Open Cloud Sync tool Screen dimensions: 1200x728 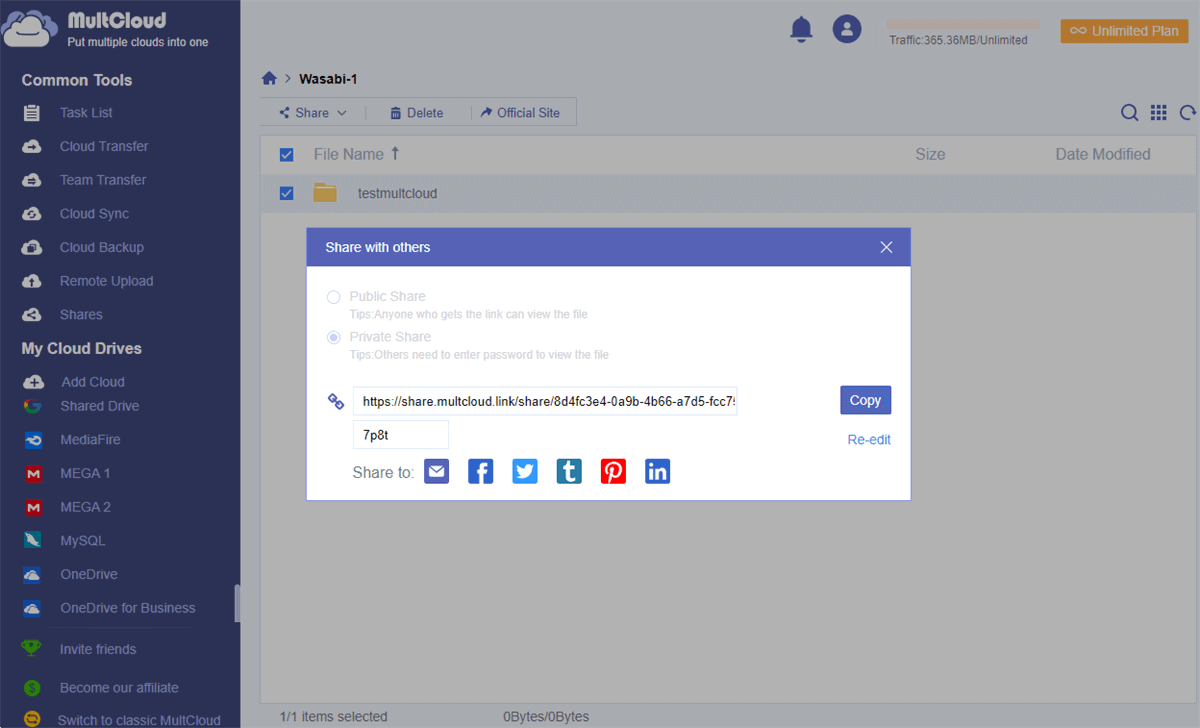pyautogui.click(x=94, y=214)
